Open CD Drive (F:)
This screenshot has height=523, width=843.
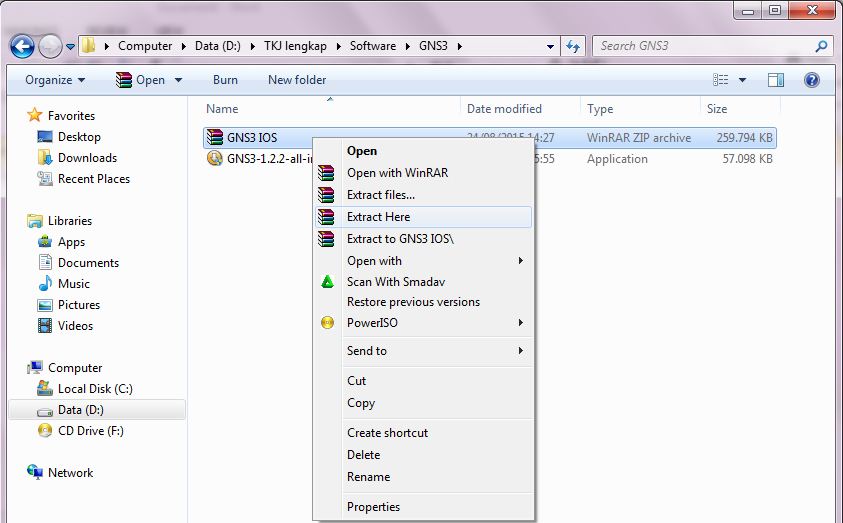[80, 431]
